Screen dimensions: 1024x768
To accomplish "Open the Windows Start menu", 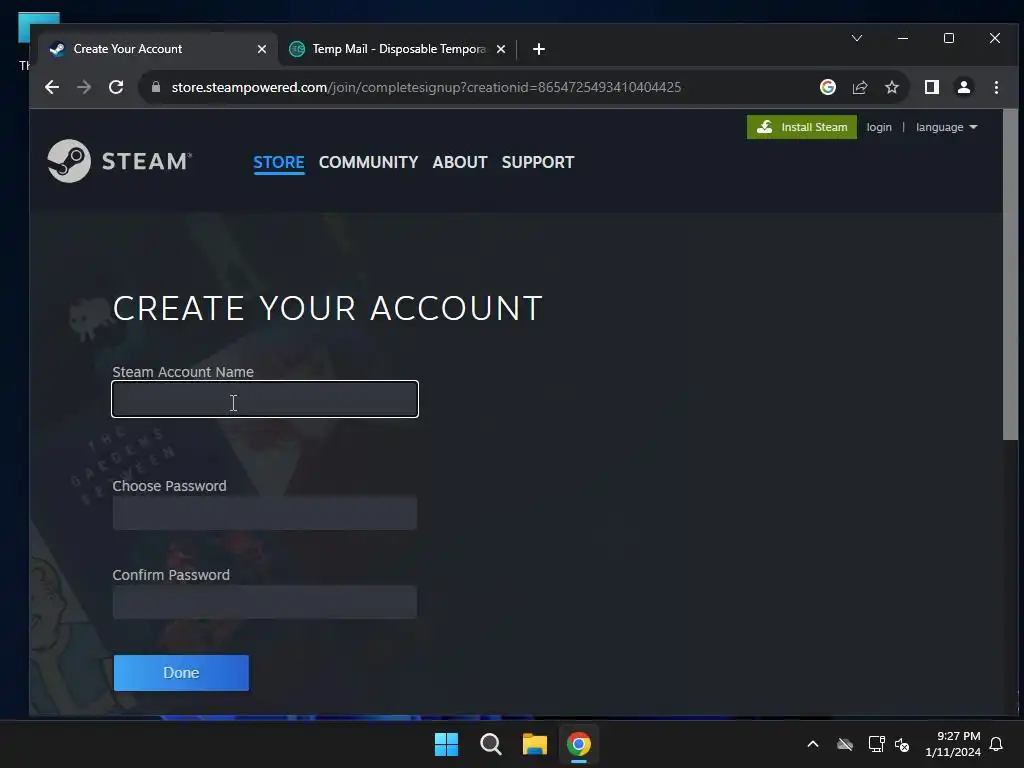I will click(447, 744).
